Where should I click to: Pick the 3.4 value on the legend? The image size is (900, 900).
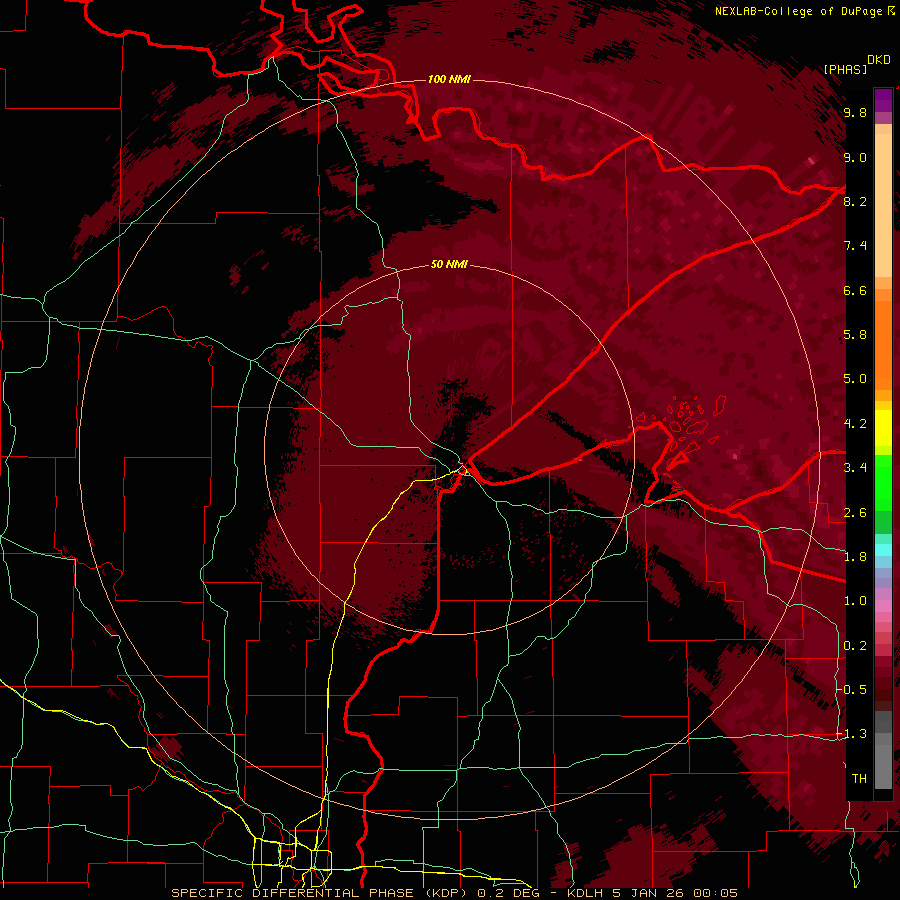855,468
